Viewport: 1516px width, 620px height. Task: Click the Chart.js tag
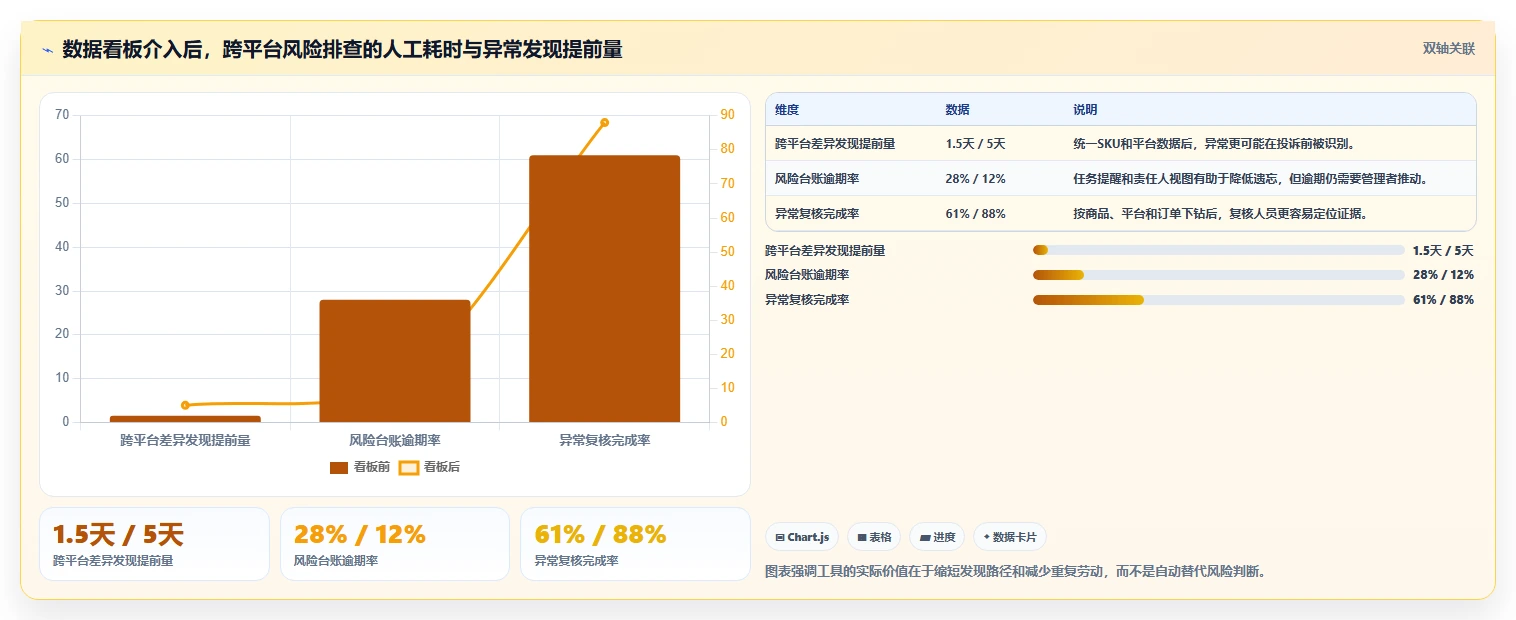coord(802,537)
